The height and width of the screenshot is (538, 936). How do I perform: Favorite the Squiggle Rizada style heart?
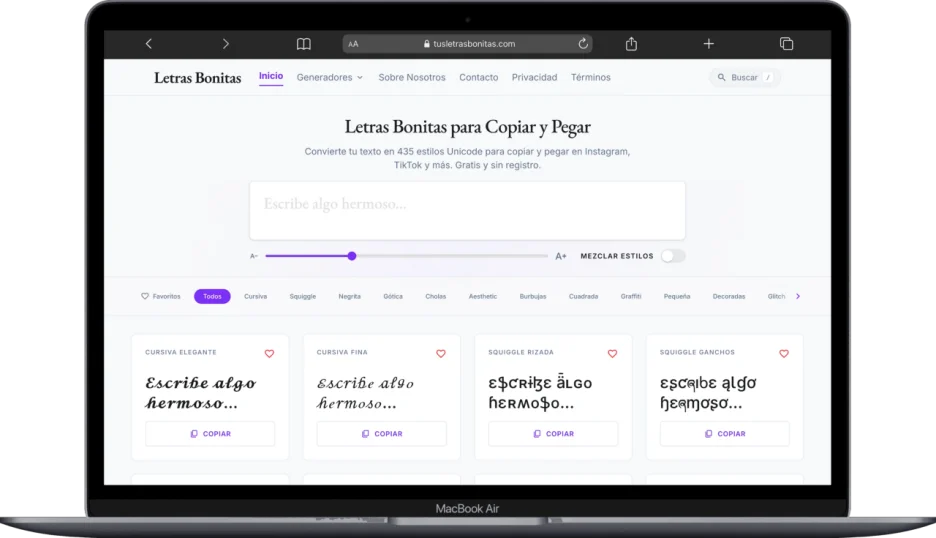(x=612, y=353)
